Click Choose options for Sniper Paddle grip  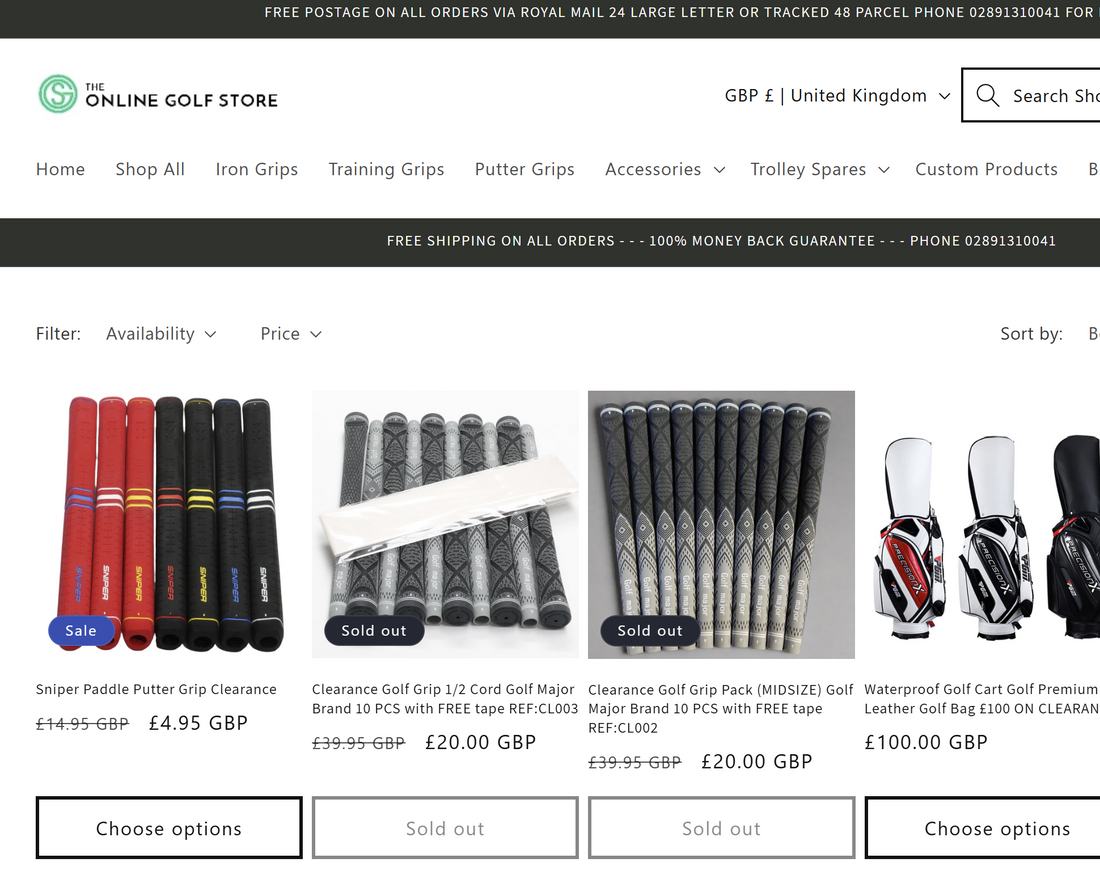click(x=169, y=828)
